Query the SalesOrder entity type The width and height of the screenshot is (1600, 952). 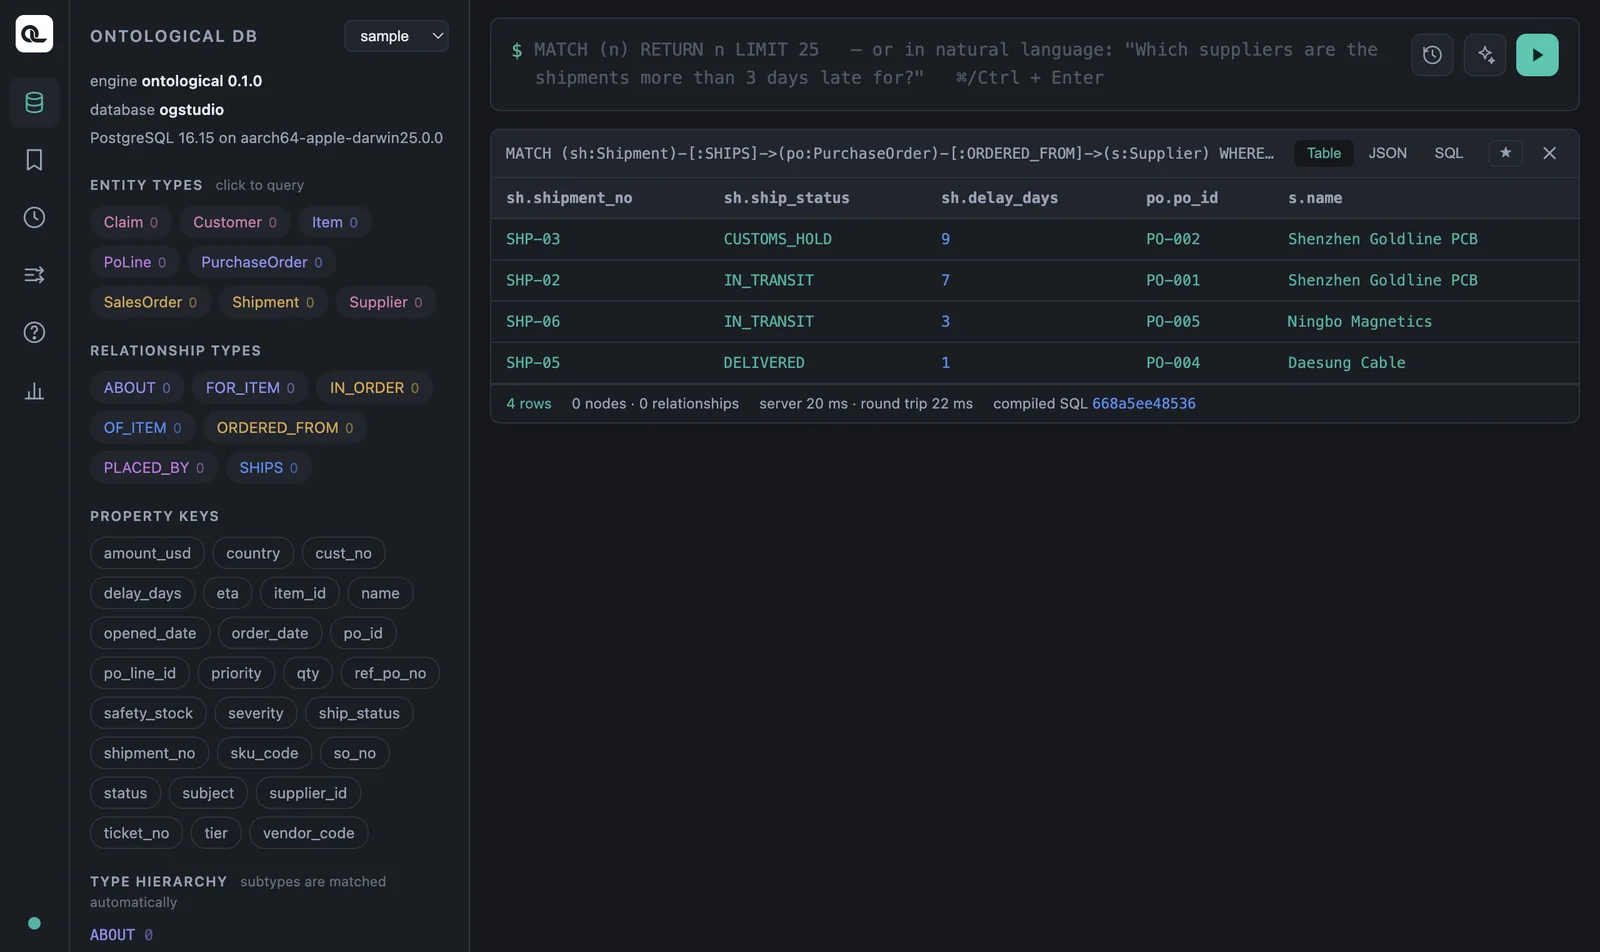pyautogui.click(x=150, y=302)
